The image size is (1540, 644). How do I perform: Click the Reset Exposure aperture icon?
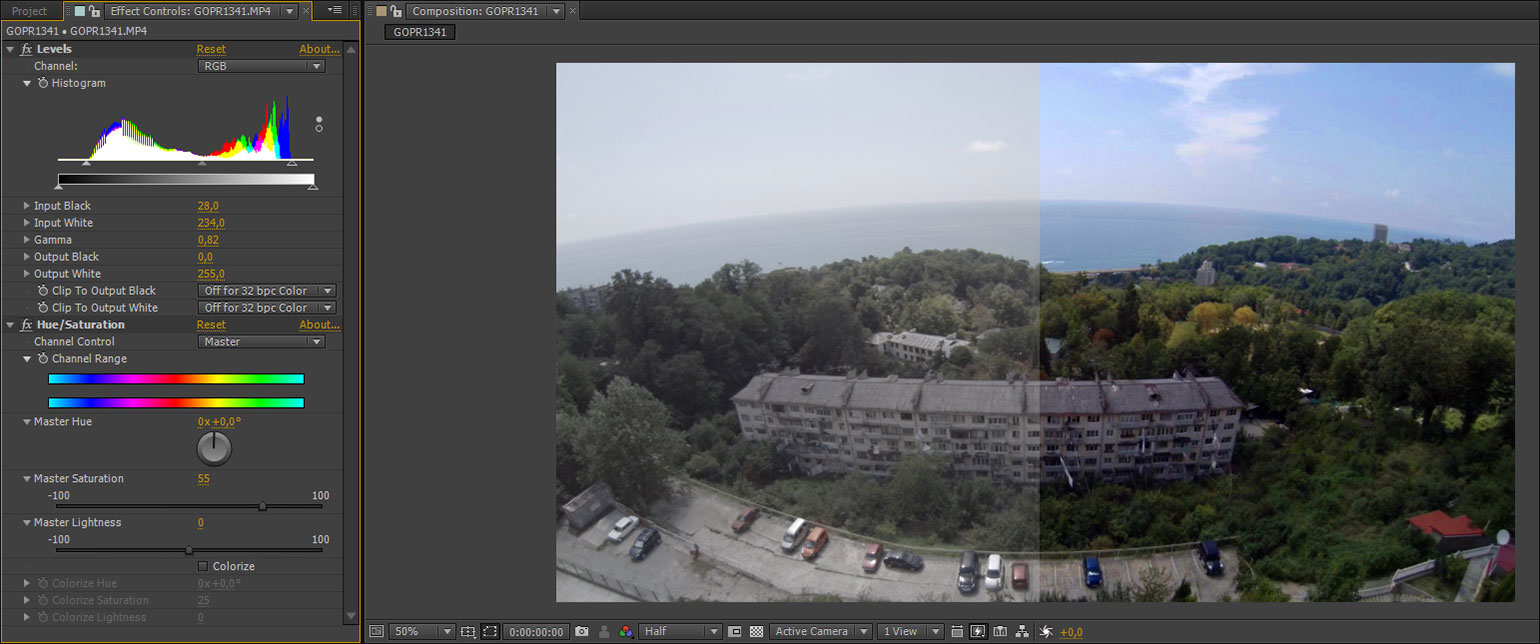coord(1046,632)
